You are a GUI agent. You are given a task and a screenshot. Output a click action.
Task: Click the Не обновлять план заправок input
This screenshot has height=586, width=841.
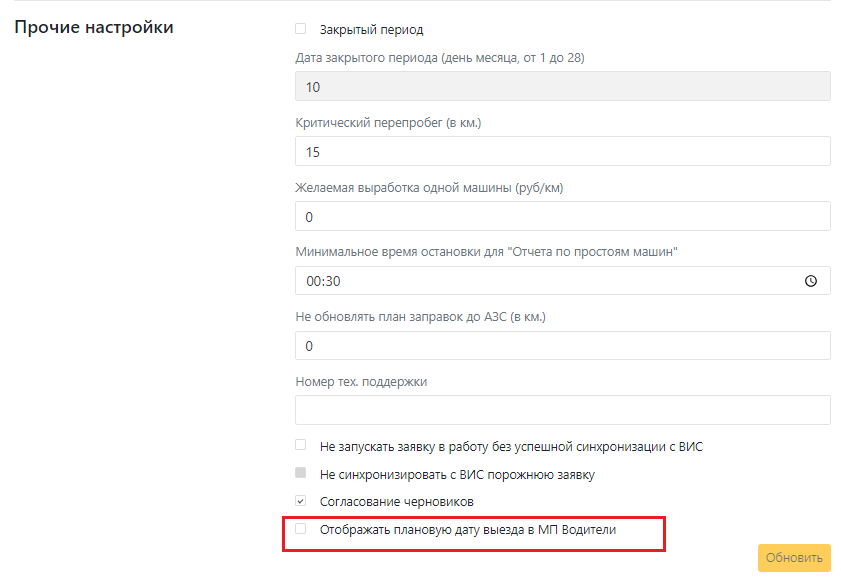click(x=563, y=346)
